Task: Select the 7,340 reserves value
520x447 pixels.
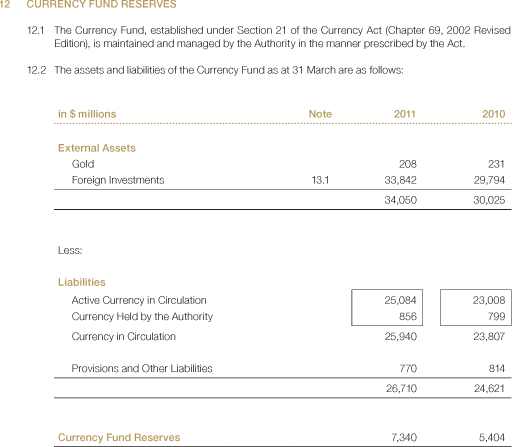Action: tap(404, 437)
